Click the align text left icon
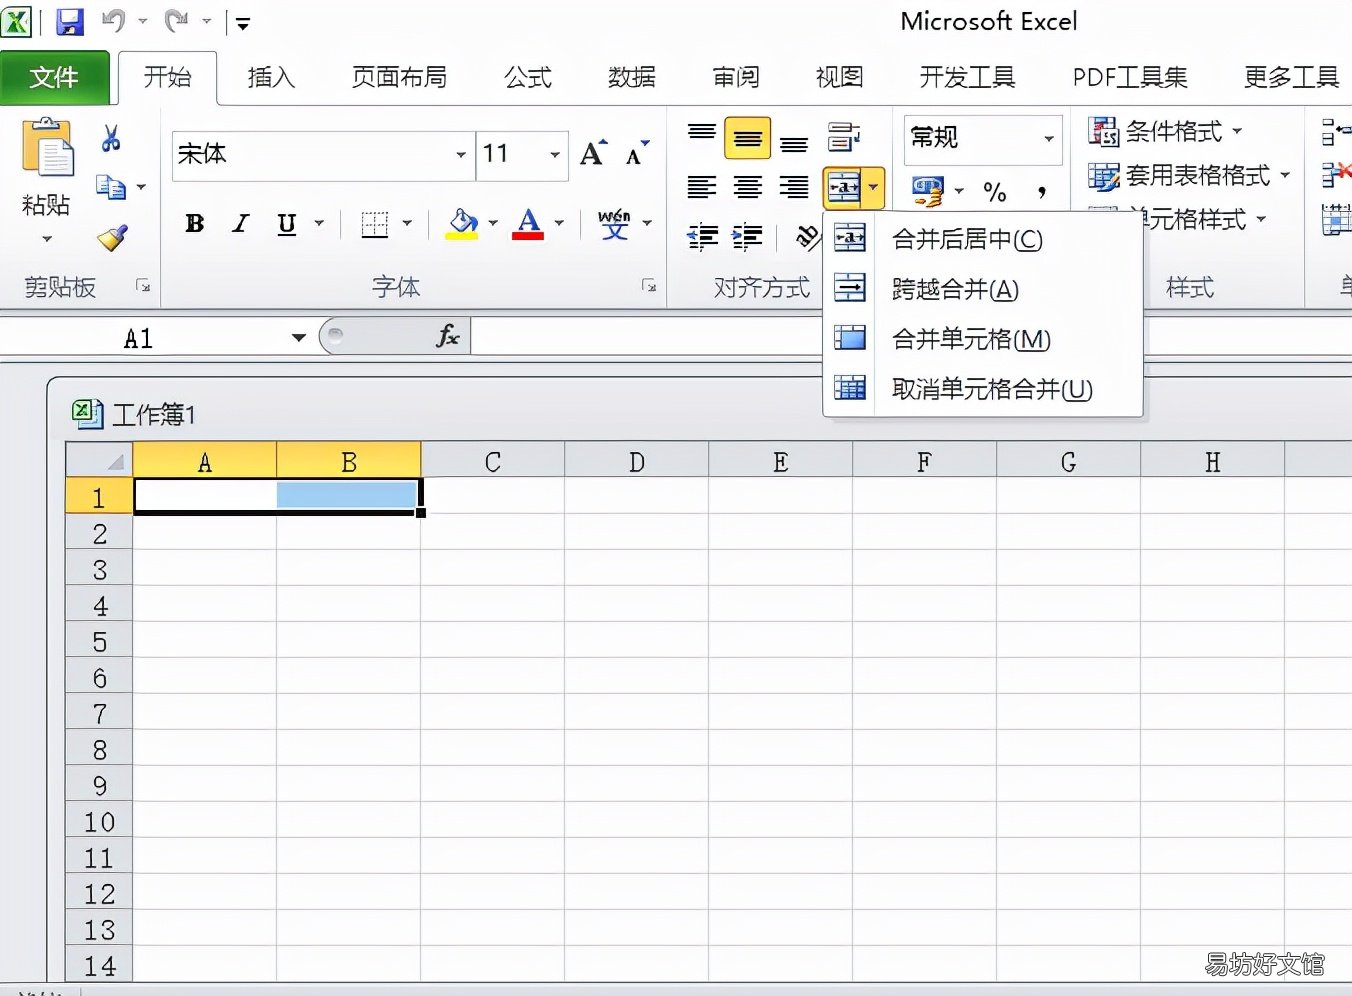 [x=702, y=187]
